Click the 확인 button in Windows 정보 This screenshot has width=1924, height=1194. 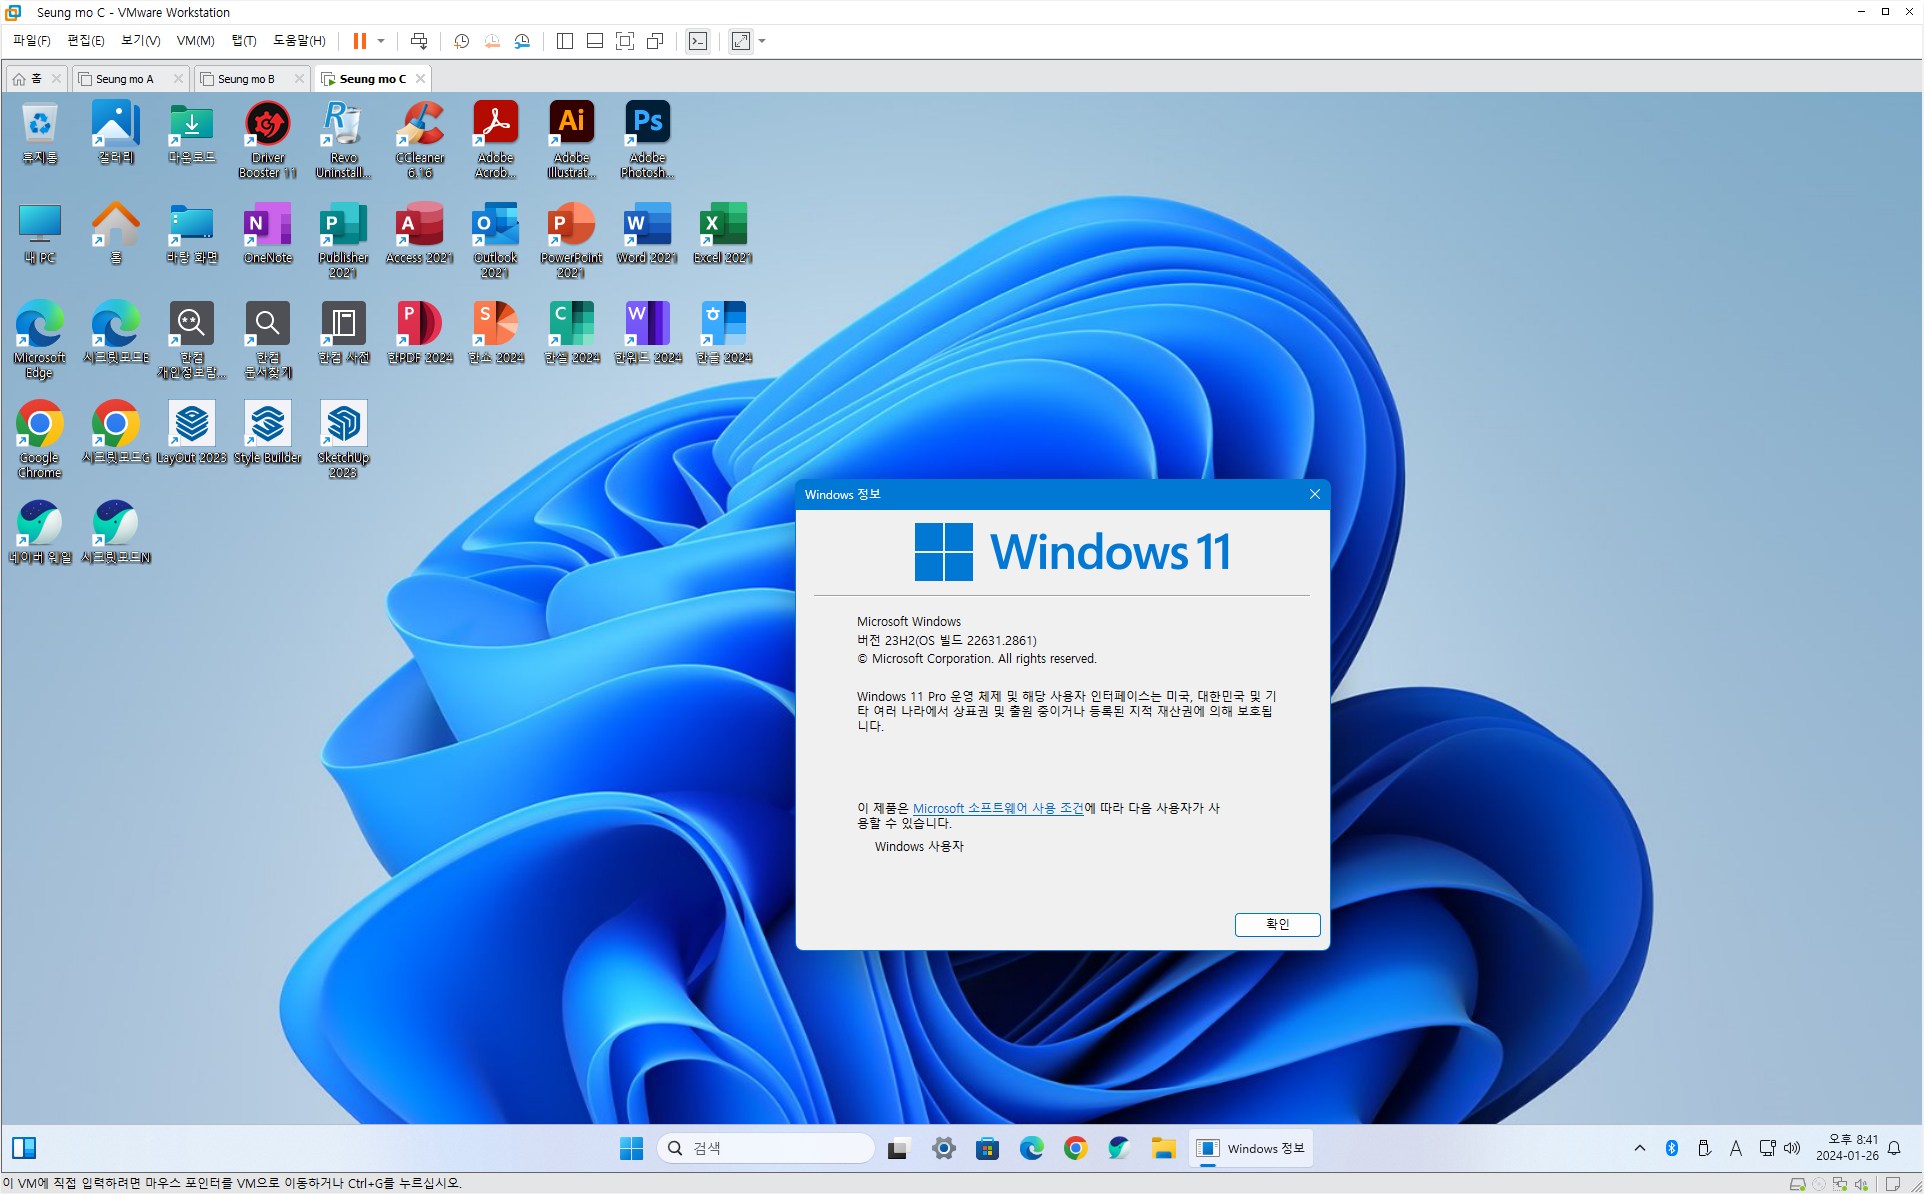click(x=1277, y=924)
